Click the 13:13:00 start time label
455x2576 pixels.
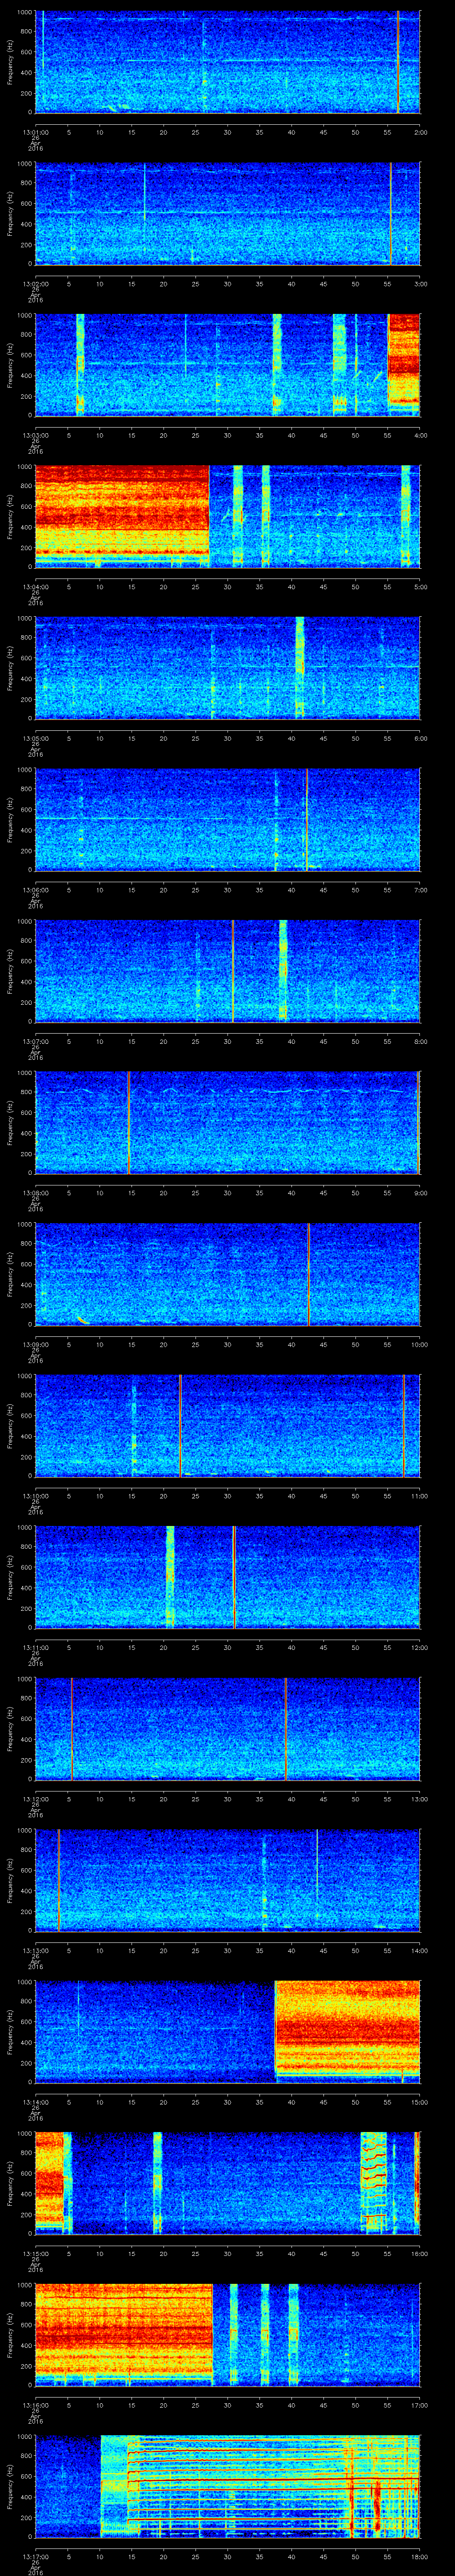(x=35, y=1950)
